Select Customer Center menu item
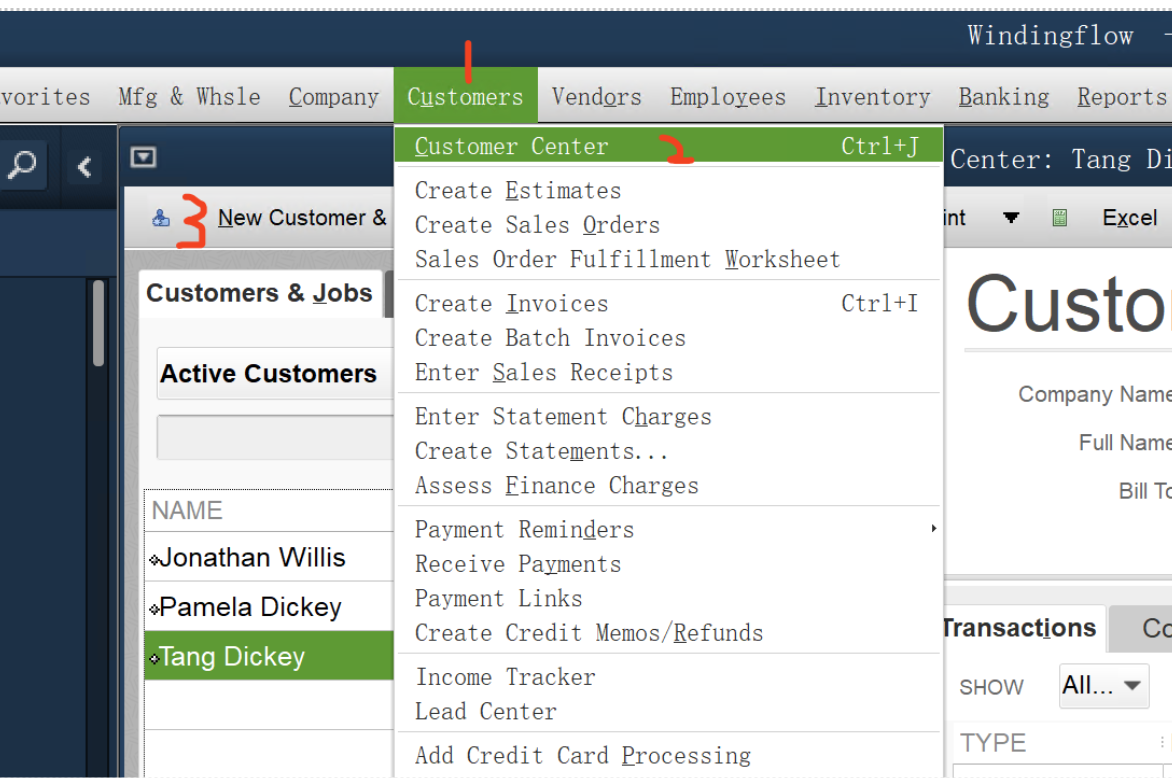Image resolution: width=1172 pixels, height=778 pixels. [668, 146]
